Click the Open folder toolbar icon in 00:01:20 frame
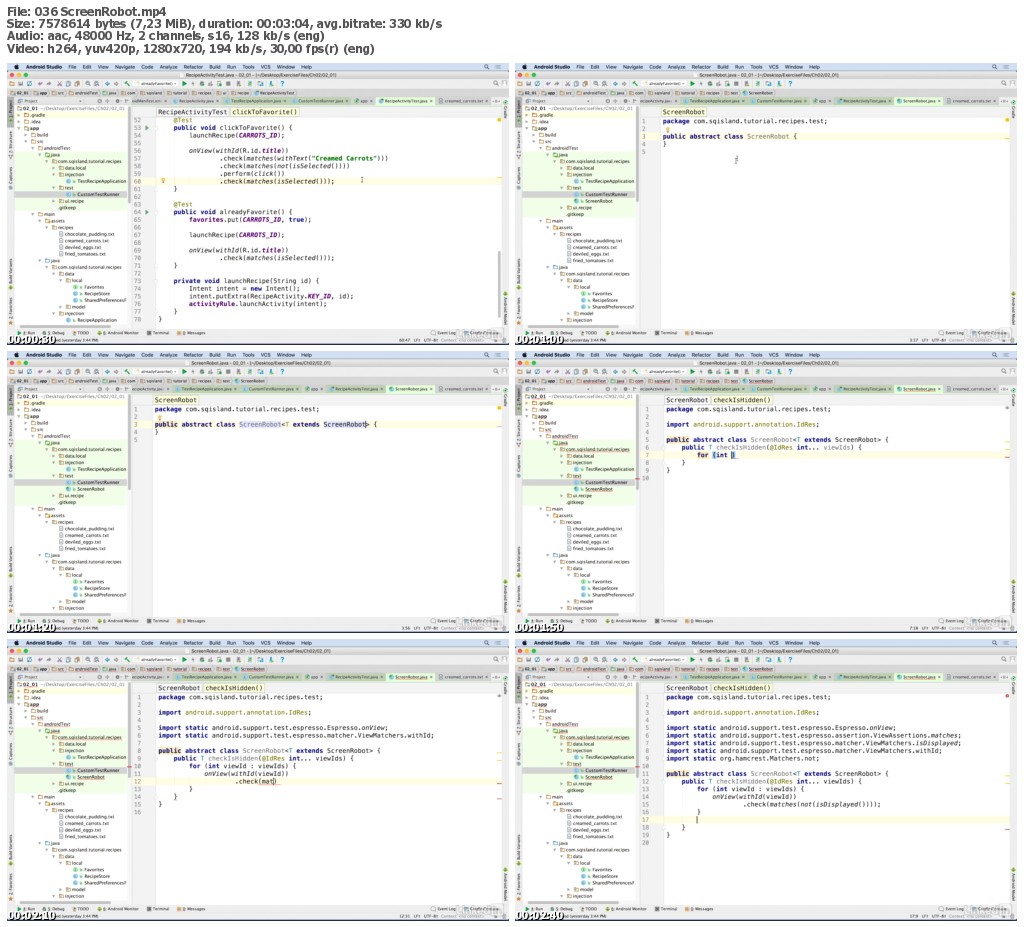This screenshot has height=927, width=1024. point(12,372)
